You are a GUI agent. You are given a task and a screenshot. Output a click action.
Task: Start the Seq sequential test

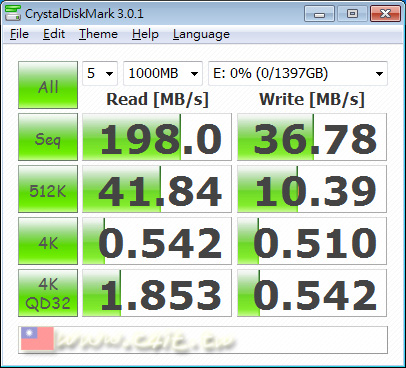[x=48, y=137]
